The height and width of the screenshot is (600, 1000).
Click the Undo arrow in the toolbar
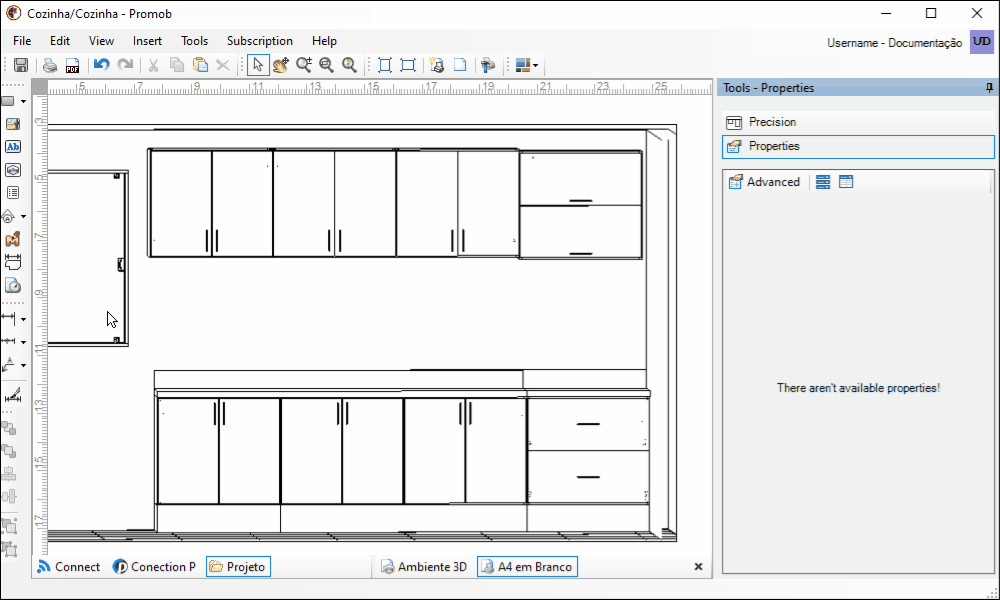coord(101,65)
